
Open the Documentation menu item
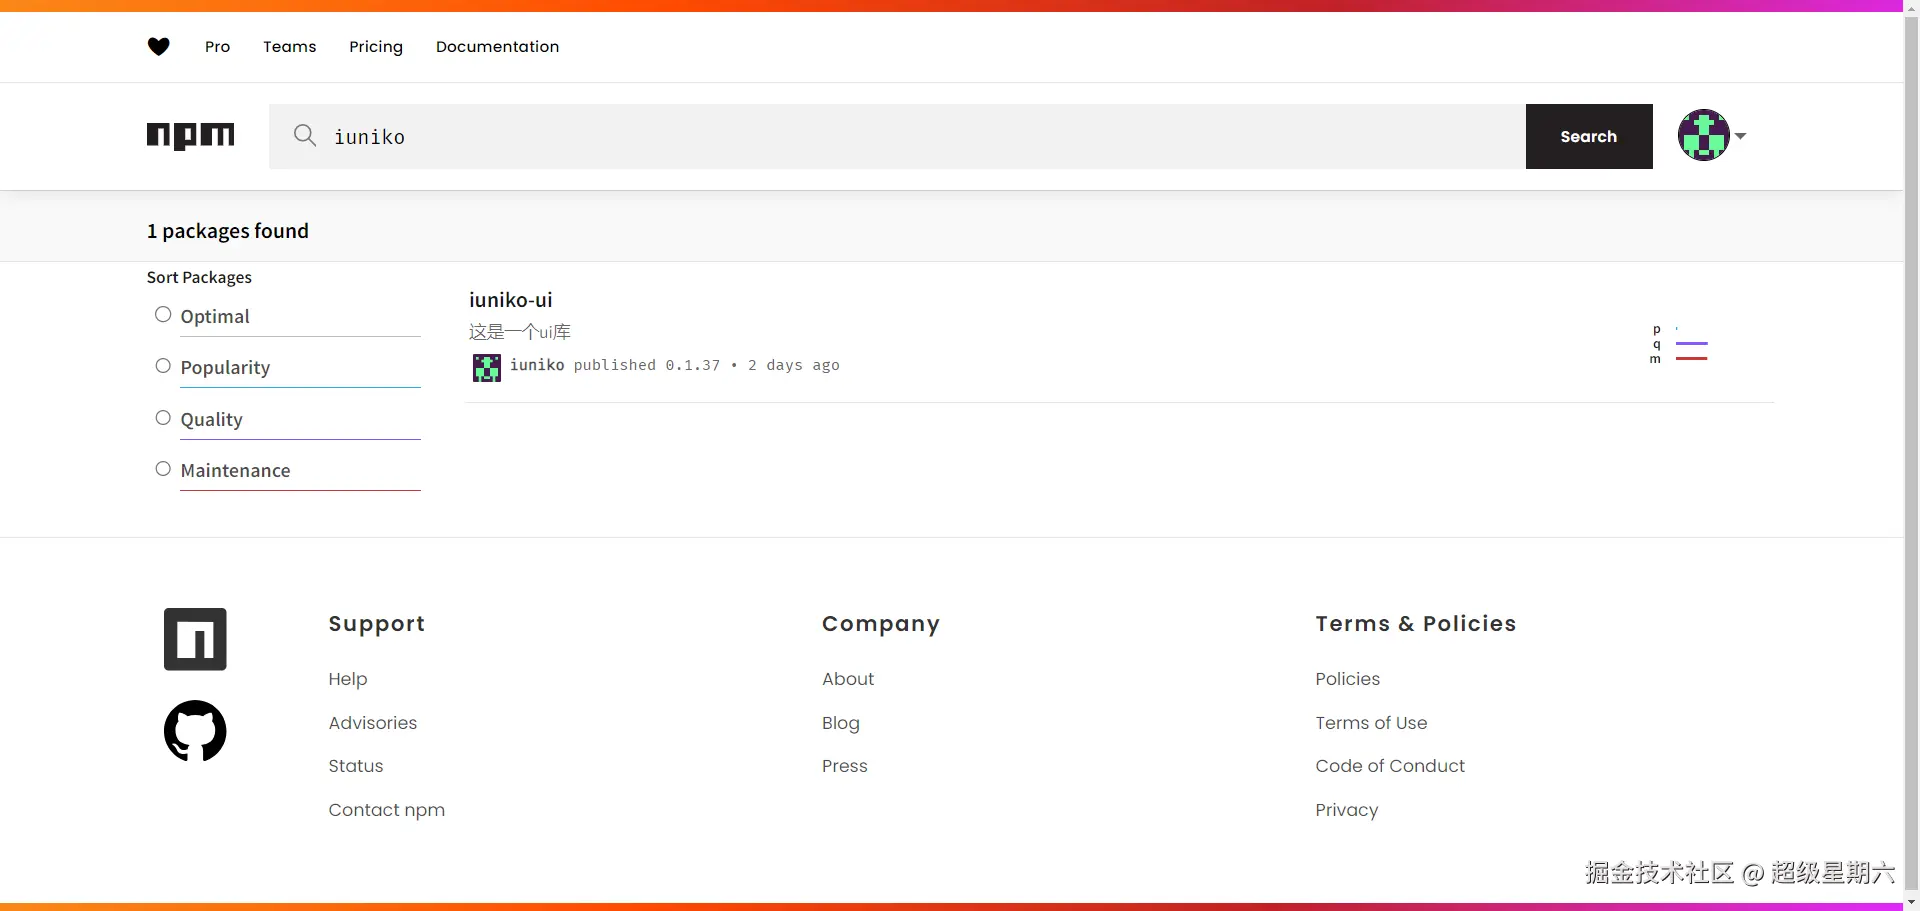497,47
